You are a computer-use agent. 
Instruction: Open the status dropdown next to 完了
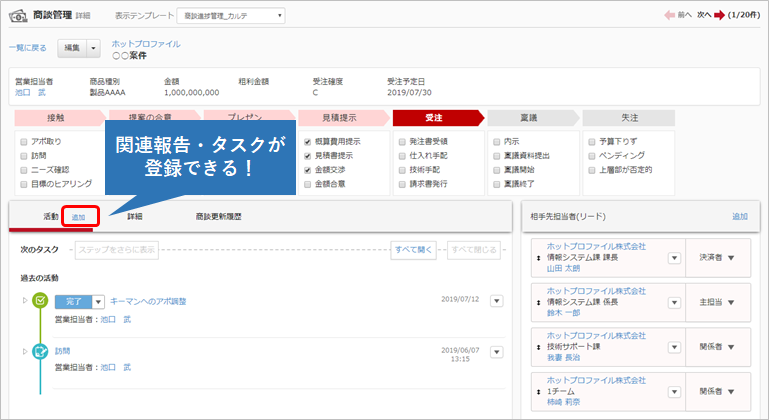98,302
